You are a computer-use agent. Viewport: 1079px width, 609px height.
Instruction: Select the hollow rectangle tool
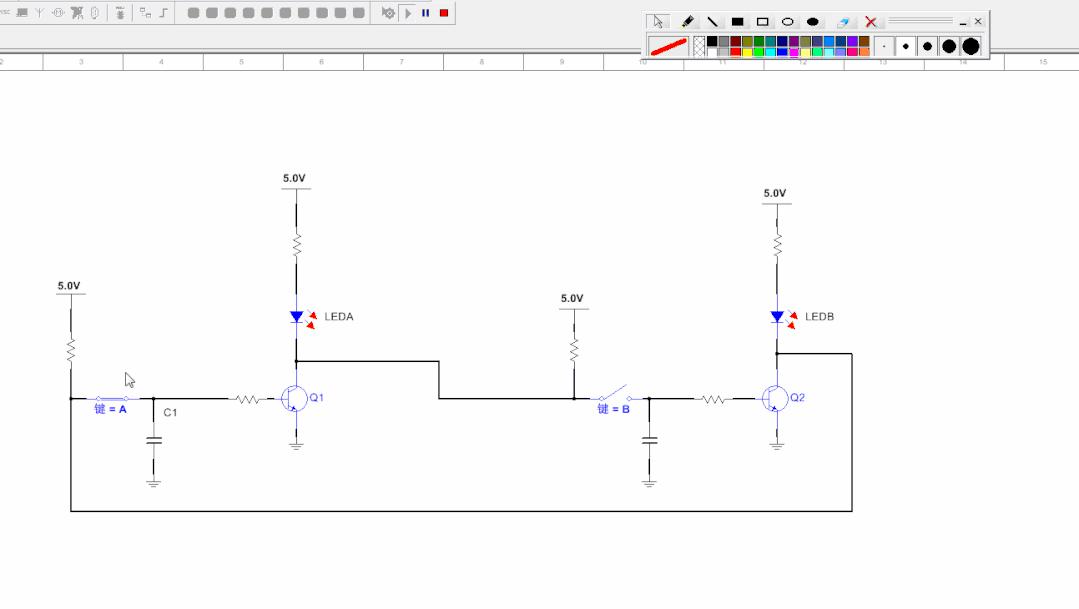(762, 21)
